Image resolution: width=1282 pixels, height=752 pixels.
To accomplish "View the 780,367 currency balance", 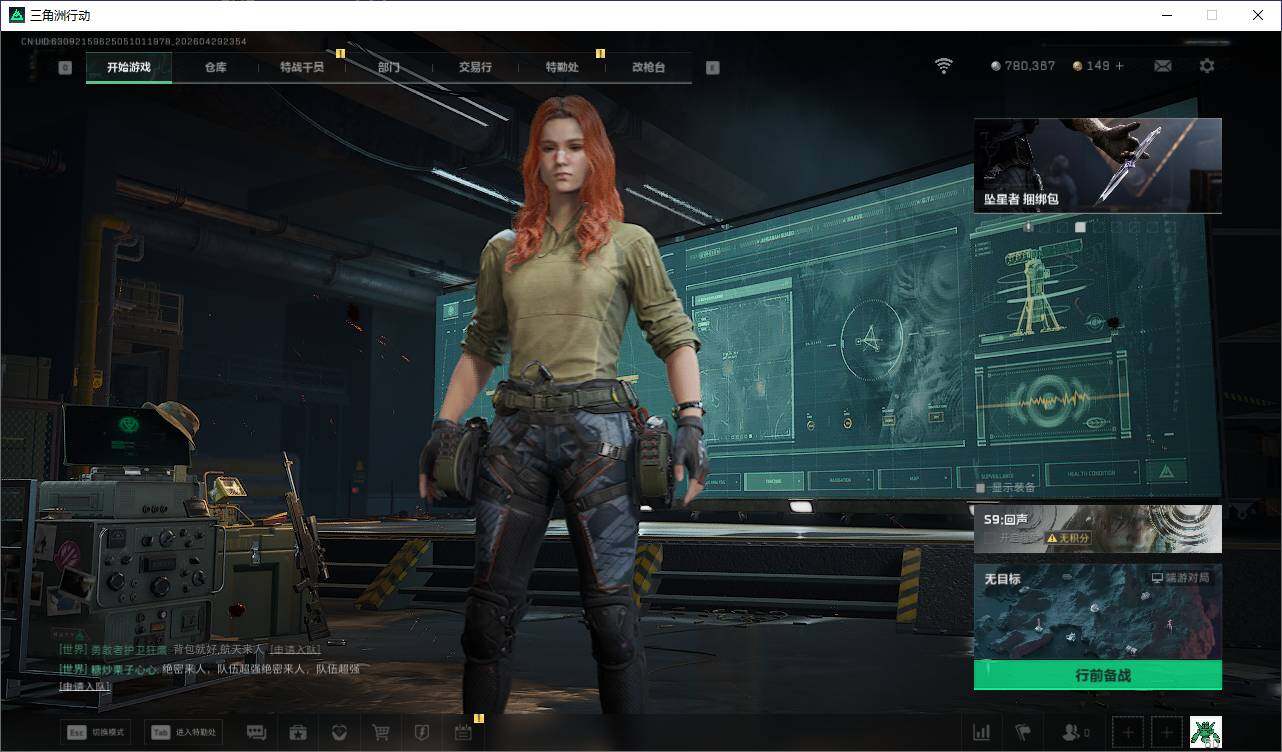I will click(1023, 66).
